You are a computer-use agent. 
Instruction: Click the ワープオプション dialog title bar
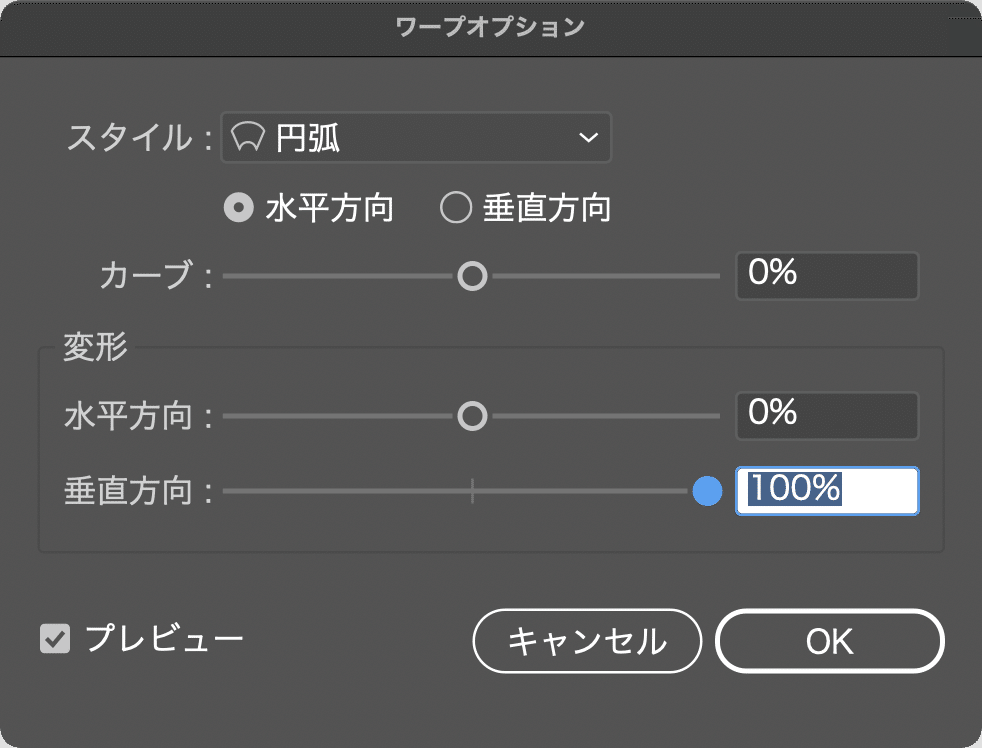pyautogui.click(x=490, y=28)
